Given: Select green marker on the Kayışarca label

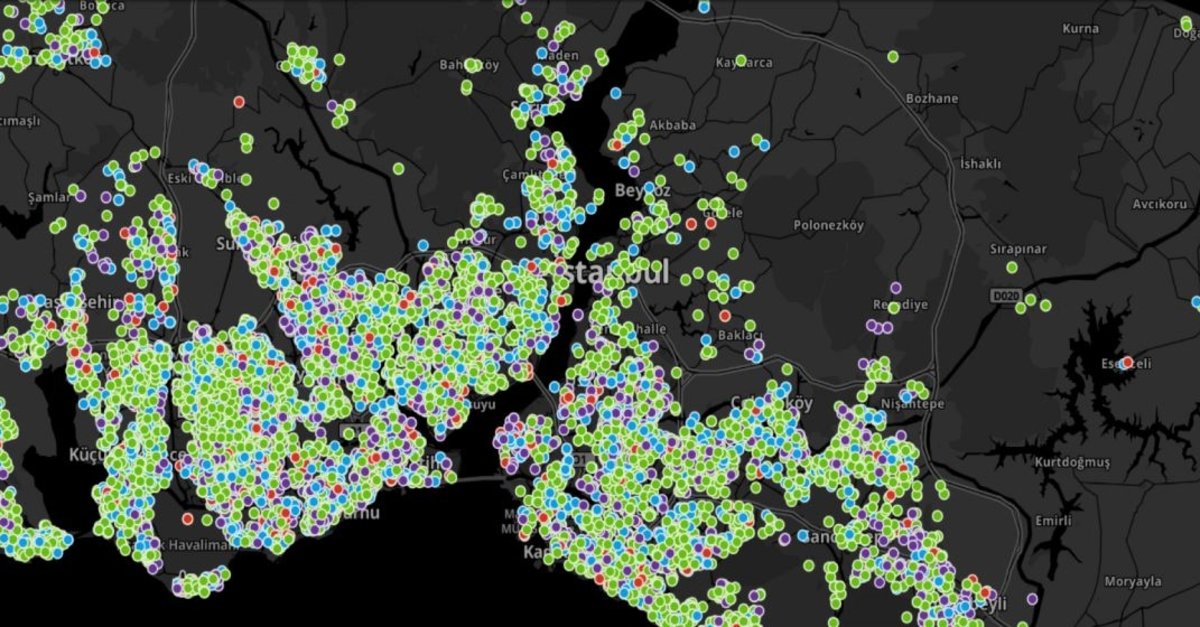Looking at the screenshot, I should pyautogui.click(x=740, y=61).
